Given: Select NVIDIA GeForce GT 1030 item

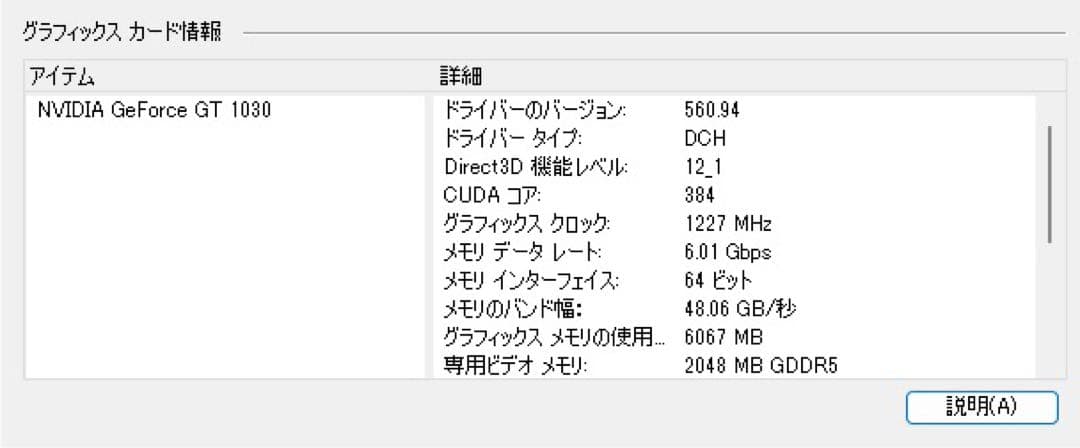Looking at the screenshot, I should (154, 110).
